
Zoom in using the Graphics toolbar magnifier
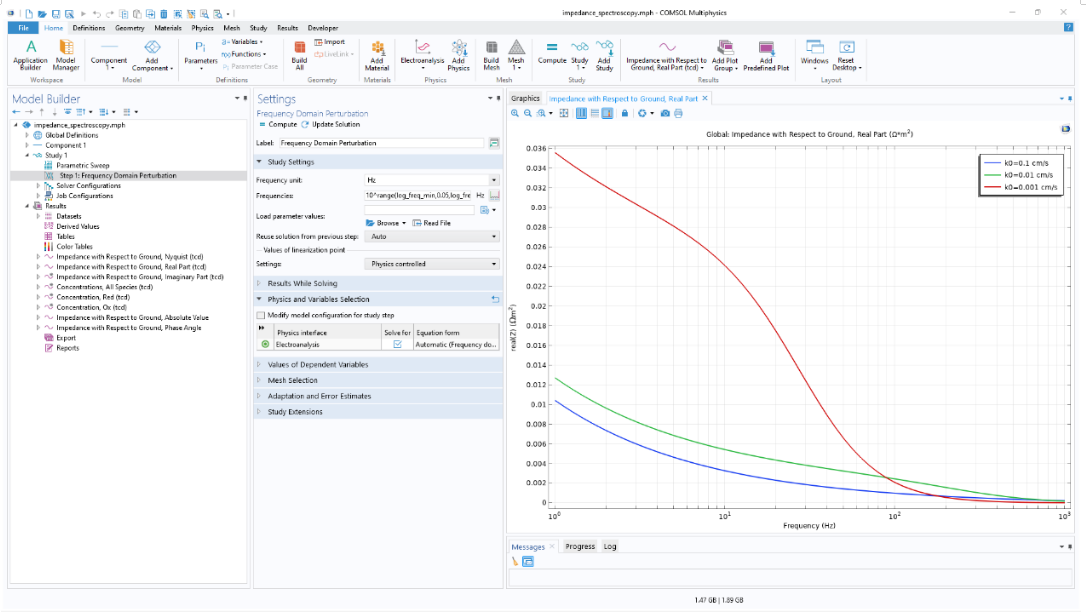tap(515, 113)
